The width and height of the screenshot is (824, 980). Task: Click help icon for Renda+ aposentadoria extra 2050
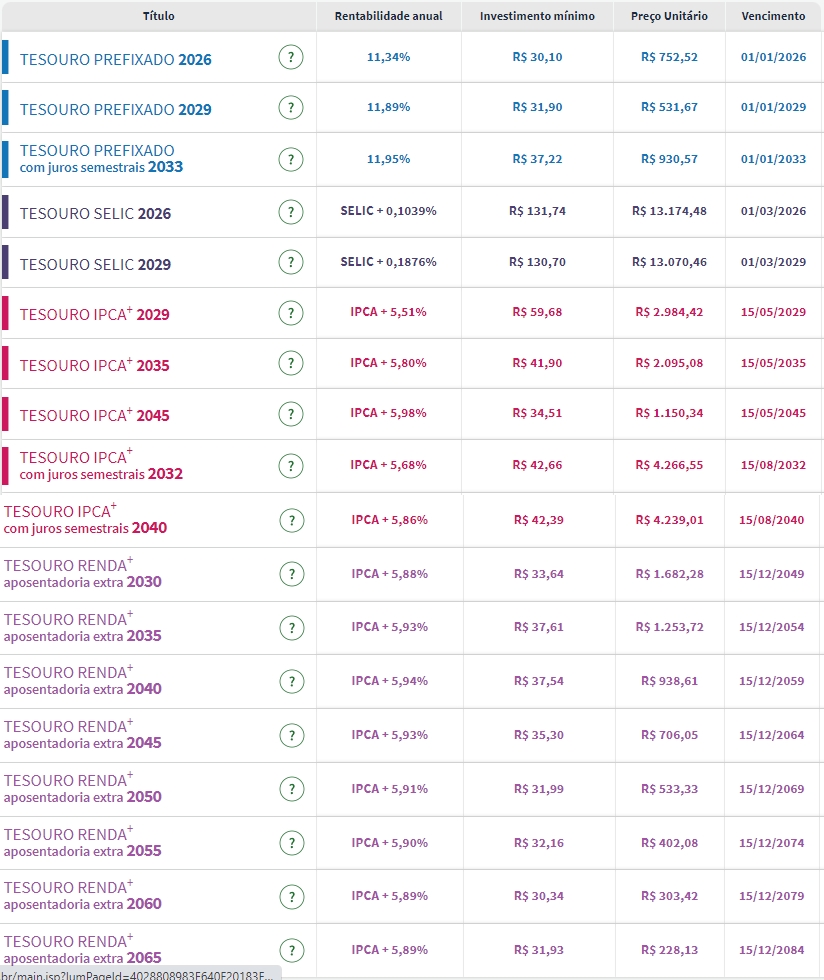[x=291, y=789]
